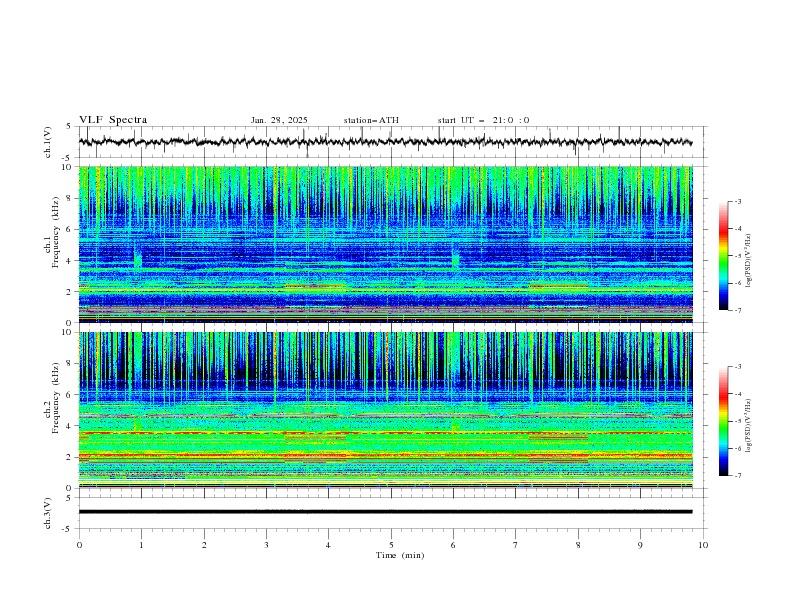The width and height of the screenshot is (792, 612).
Task: Click the ch.1 spectrogram panel
Action: click(x=385, y=244)
